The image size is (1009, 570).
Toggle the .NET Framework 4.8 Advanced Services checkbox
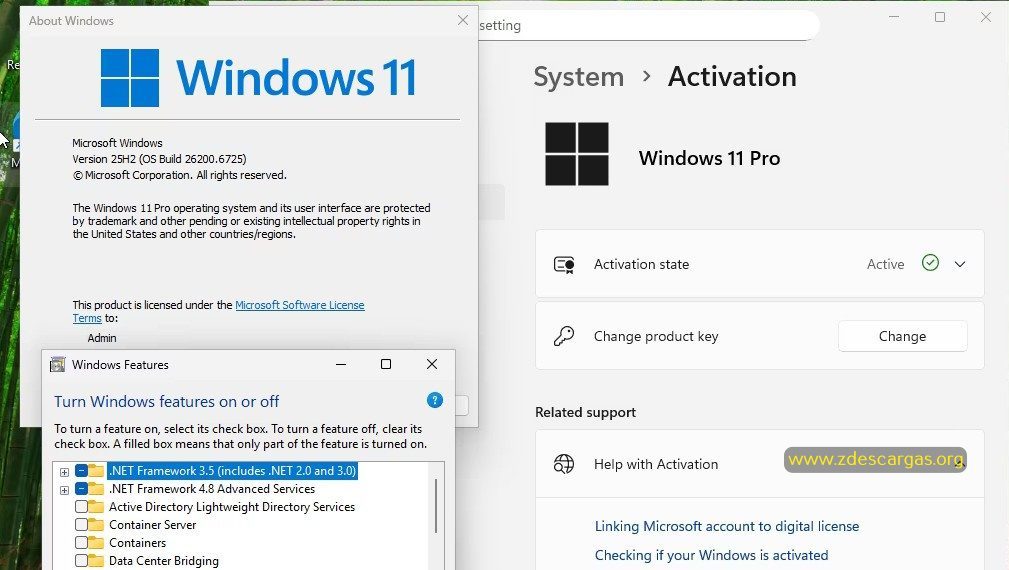click(x=81, y=488)
